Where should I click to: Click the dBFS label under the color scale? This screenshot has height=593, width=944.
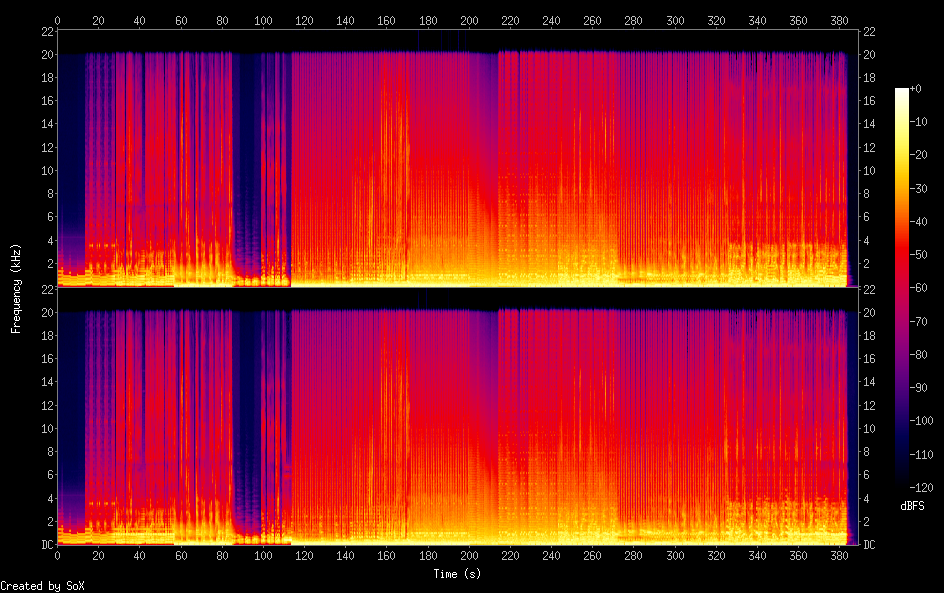(911, 506)
